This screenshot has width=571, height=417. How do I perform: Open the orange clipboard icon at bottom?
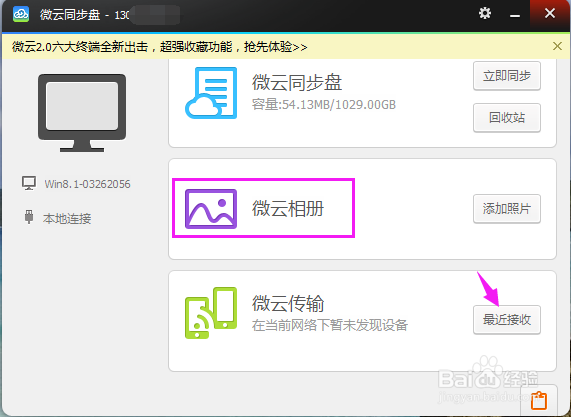click(x=539, y=401)
